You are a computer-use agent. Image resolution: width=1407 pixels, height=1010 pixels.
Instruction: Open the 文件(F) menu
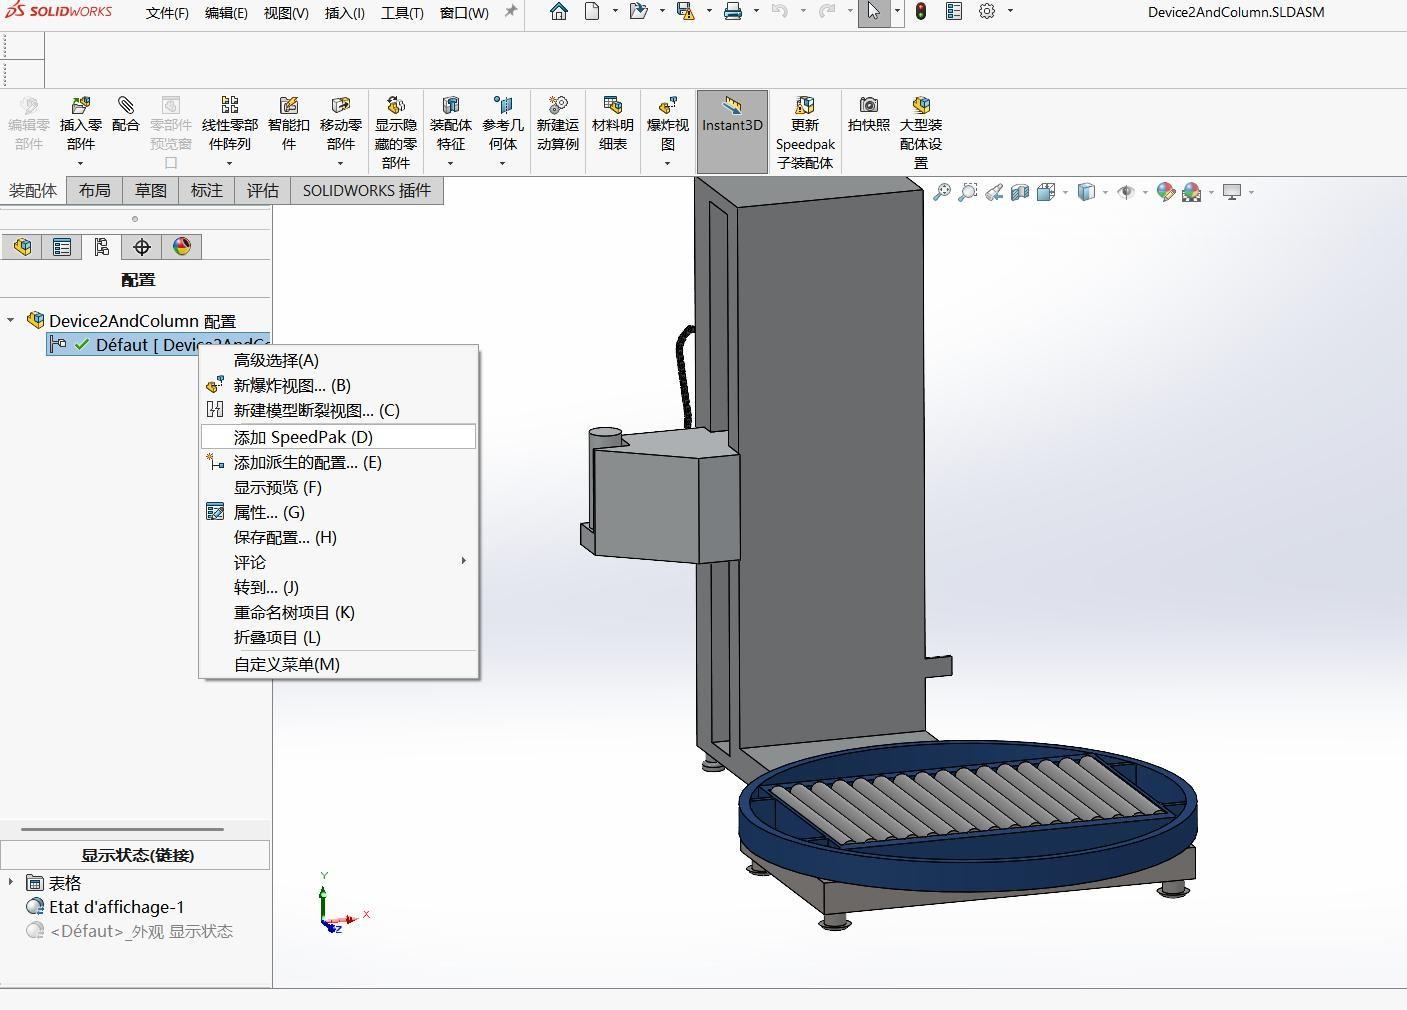(167, 13)
